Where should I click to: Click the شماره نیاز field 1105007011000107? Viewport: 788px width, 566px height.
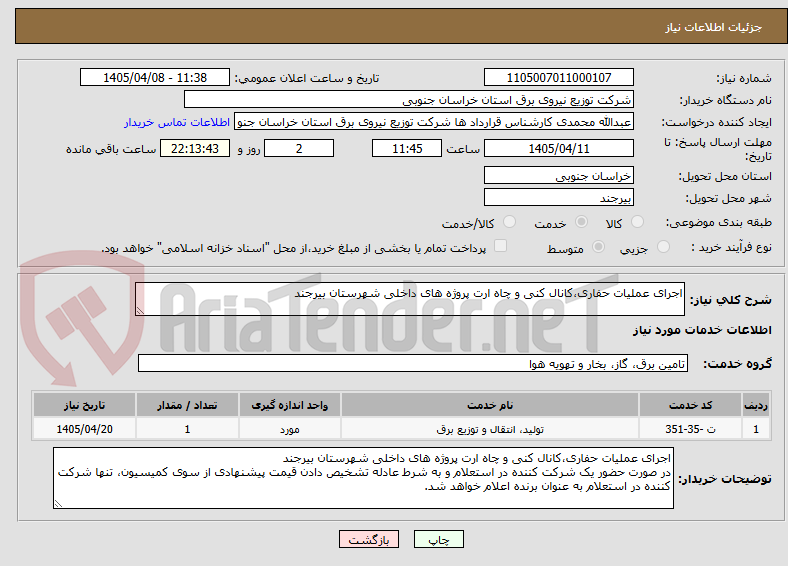[x=558, y=77]
